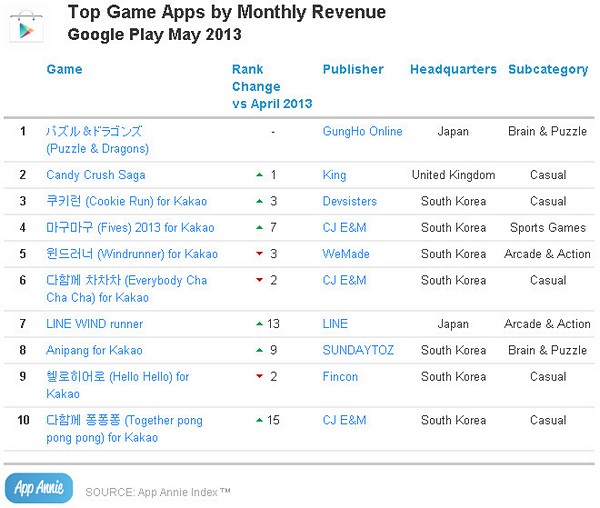Click green up arrow in LINE WIND runner row
This screenshot has width=600, height=508.
(259, 324)
